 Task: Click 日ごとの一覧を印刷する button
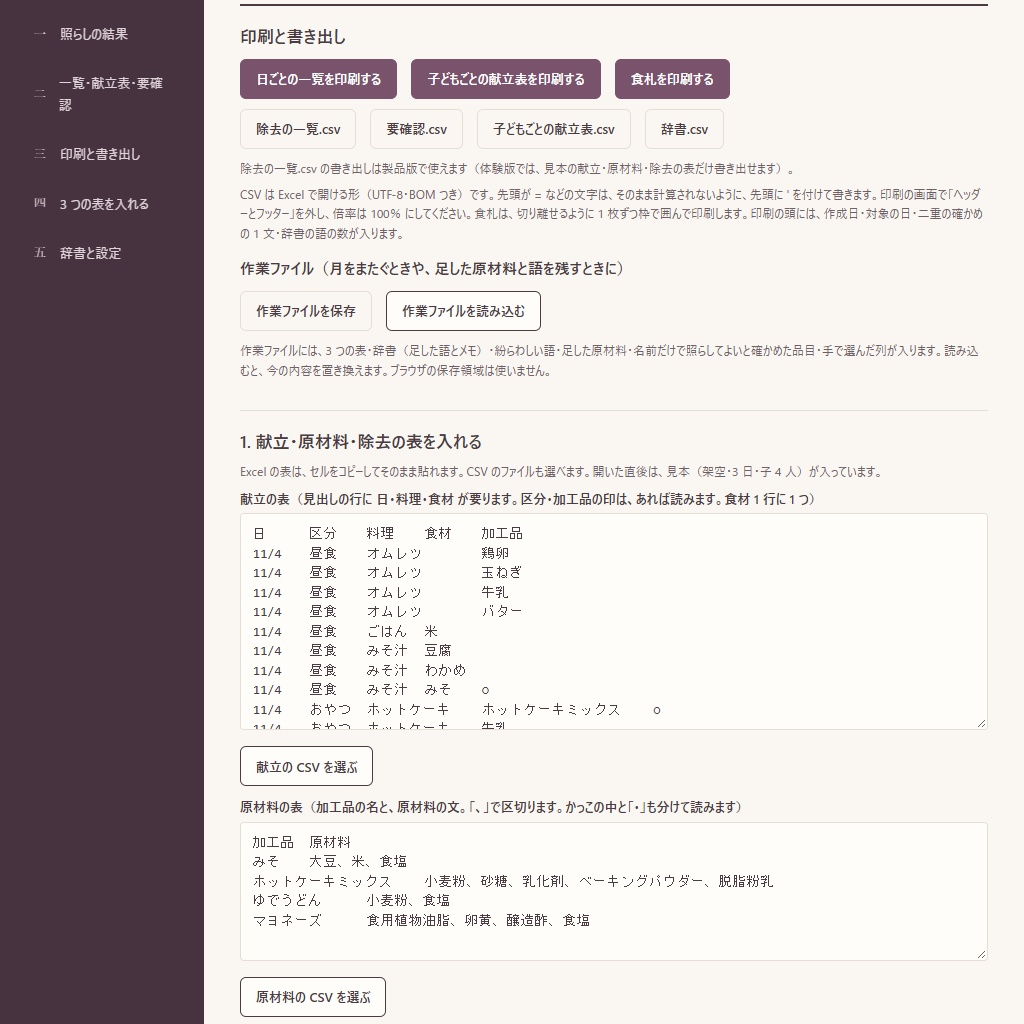[319, 79]
